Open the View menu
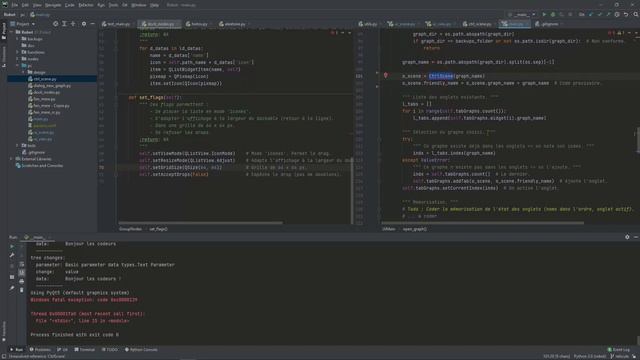 pyautogui.click(x=37, y=5)
